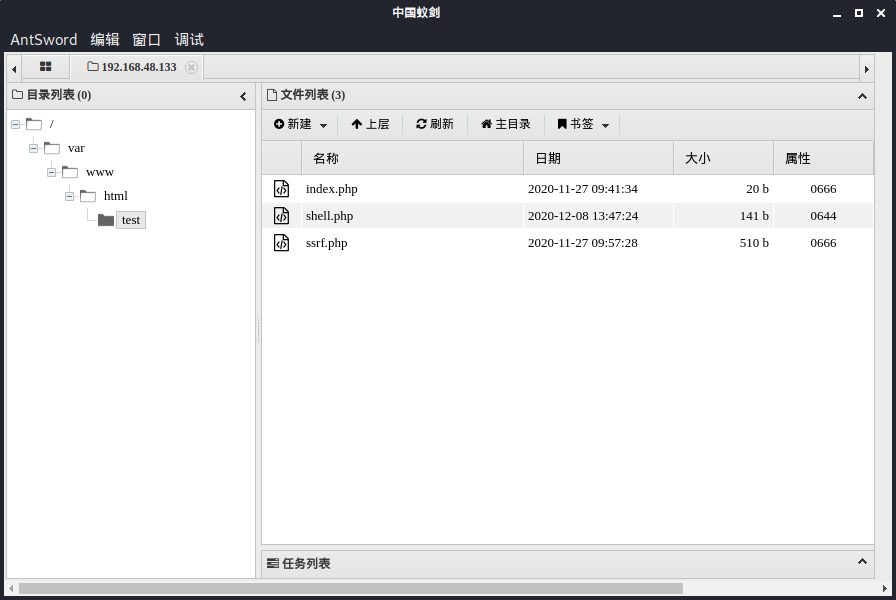Click the index.php file icon
This screenshot has width=896, height=600.
pos(281,189)
